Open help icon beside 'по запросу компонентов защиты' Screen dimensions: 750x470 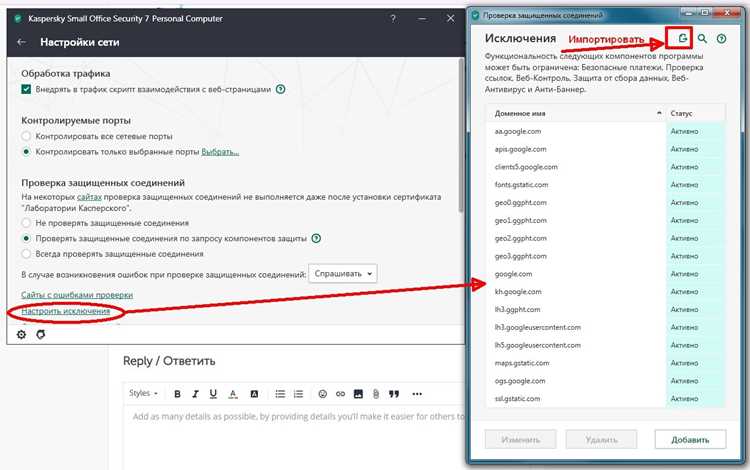click(316, 238)
